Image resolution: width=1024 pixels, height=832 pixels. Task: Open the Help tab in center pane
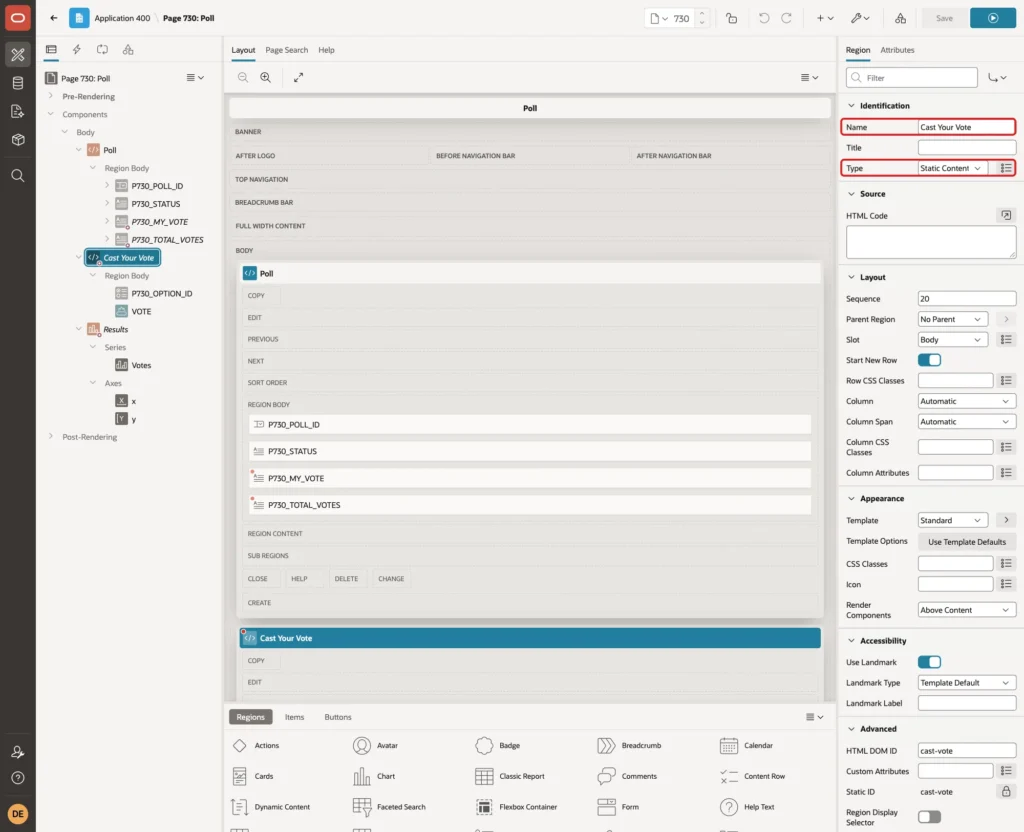tap(327, 50)
